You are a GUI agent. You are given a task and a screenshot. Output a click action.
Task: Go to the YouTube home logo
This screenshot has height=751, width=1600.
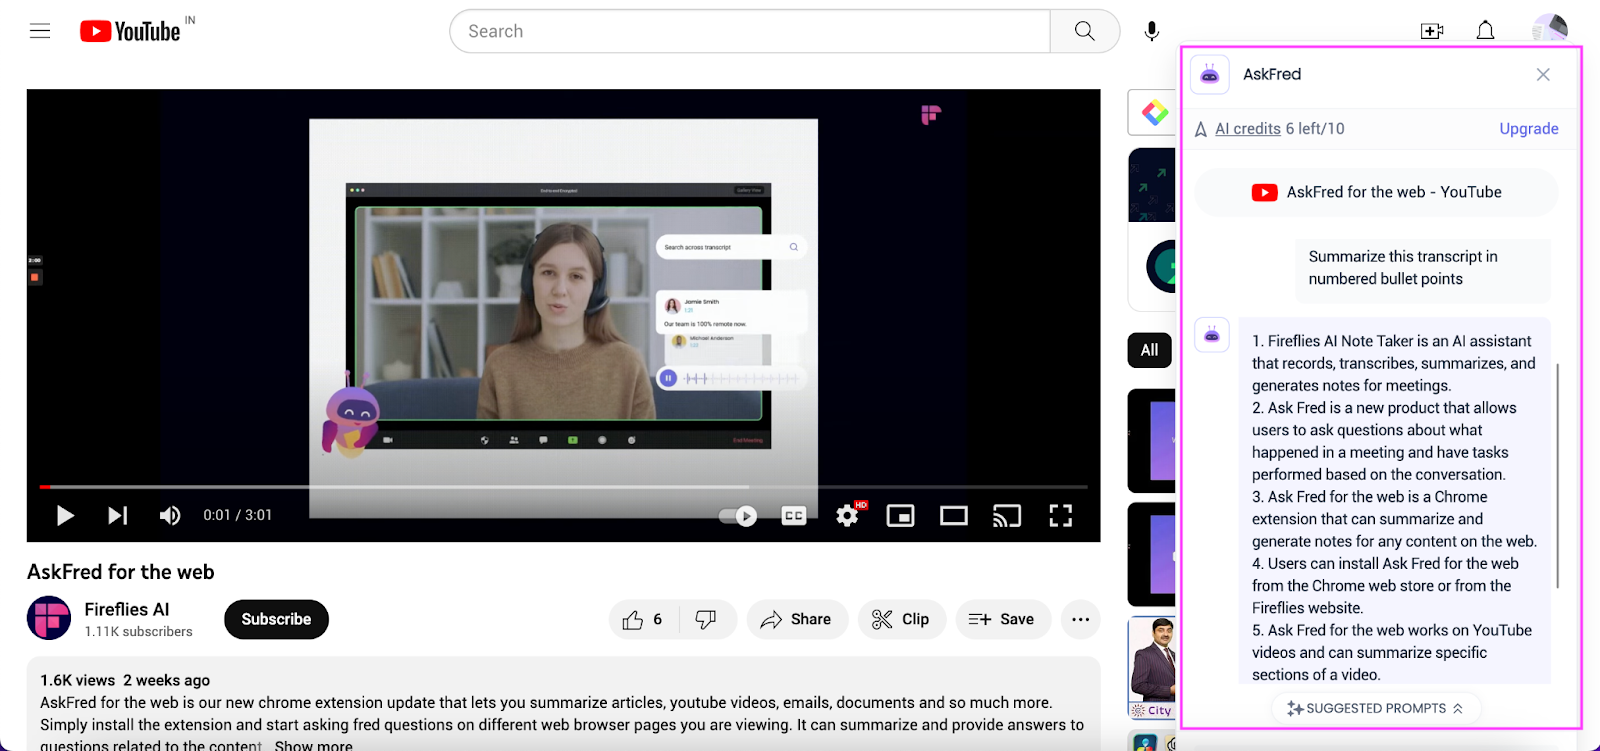click(131, 31)
